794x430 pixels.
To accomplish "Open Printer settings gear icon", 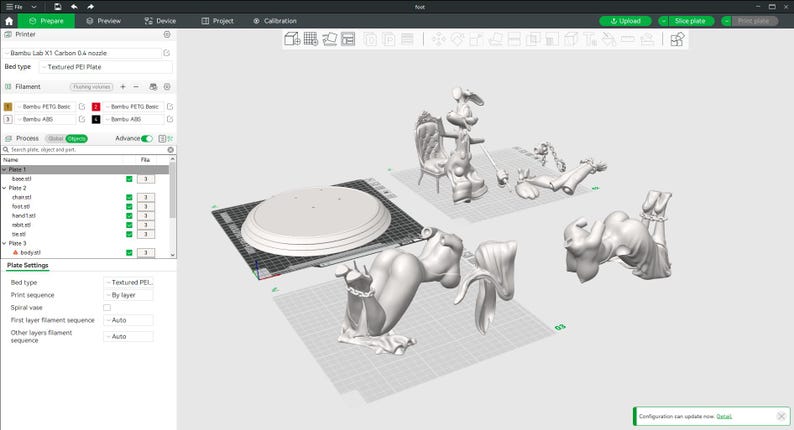I will click(x=167, y=34).
